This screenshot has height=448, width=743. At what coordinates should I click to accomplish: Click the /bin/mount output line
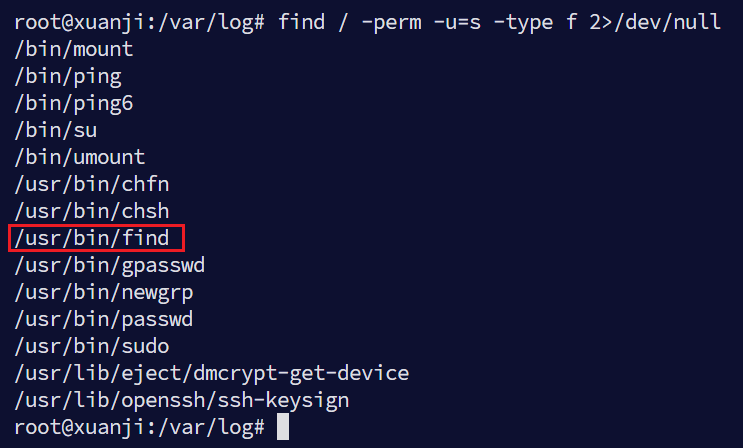point(74,49)
